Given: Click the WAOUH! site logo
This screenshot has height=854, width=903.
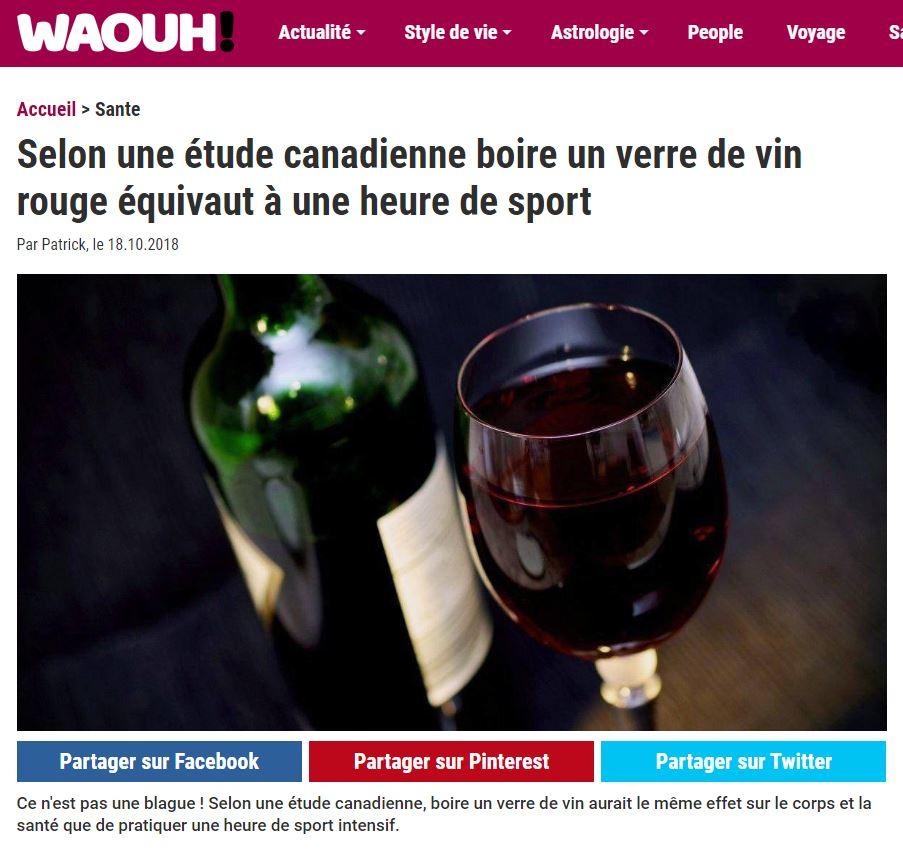Looking at the screenshot, I should pos(126,32).
